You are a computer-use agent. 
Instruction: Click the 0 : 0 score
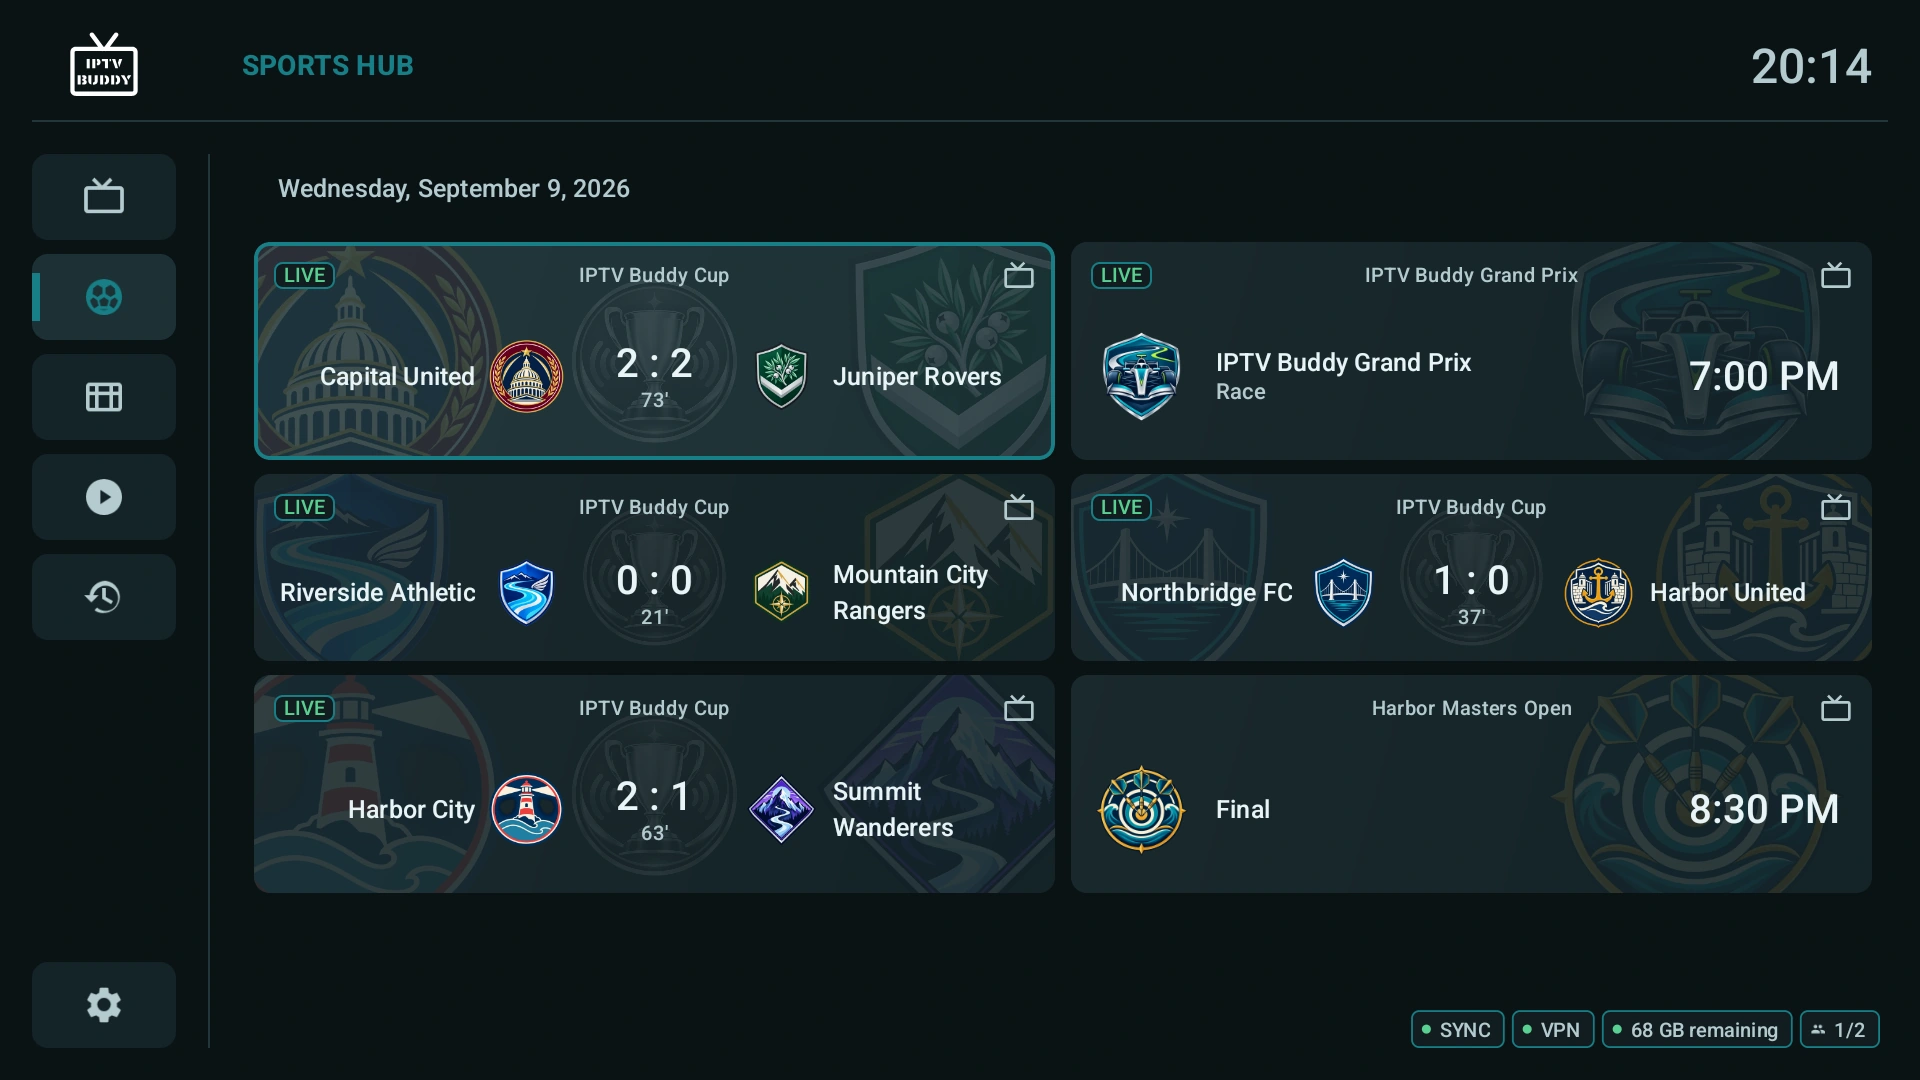(654, 581)
